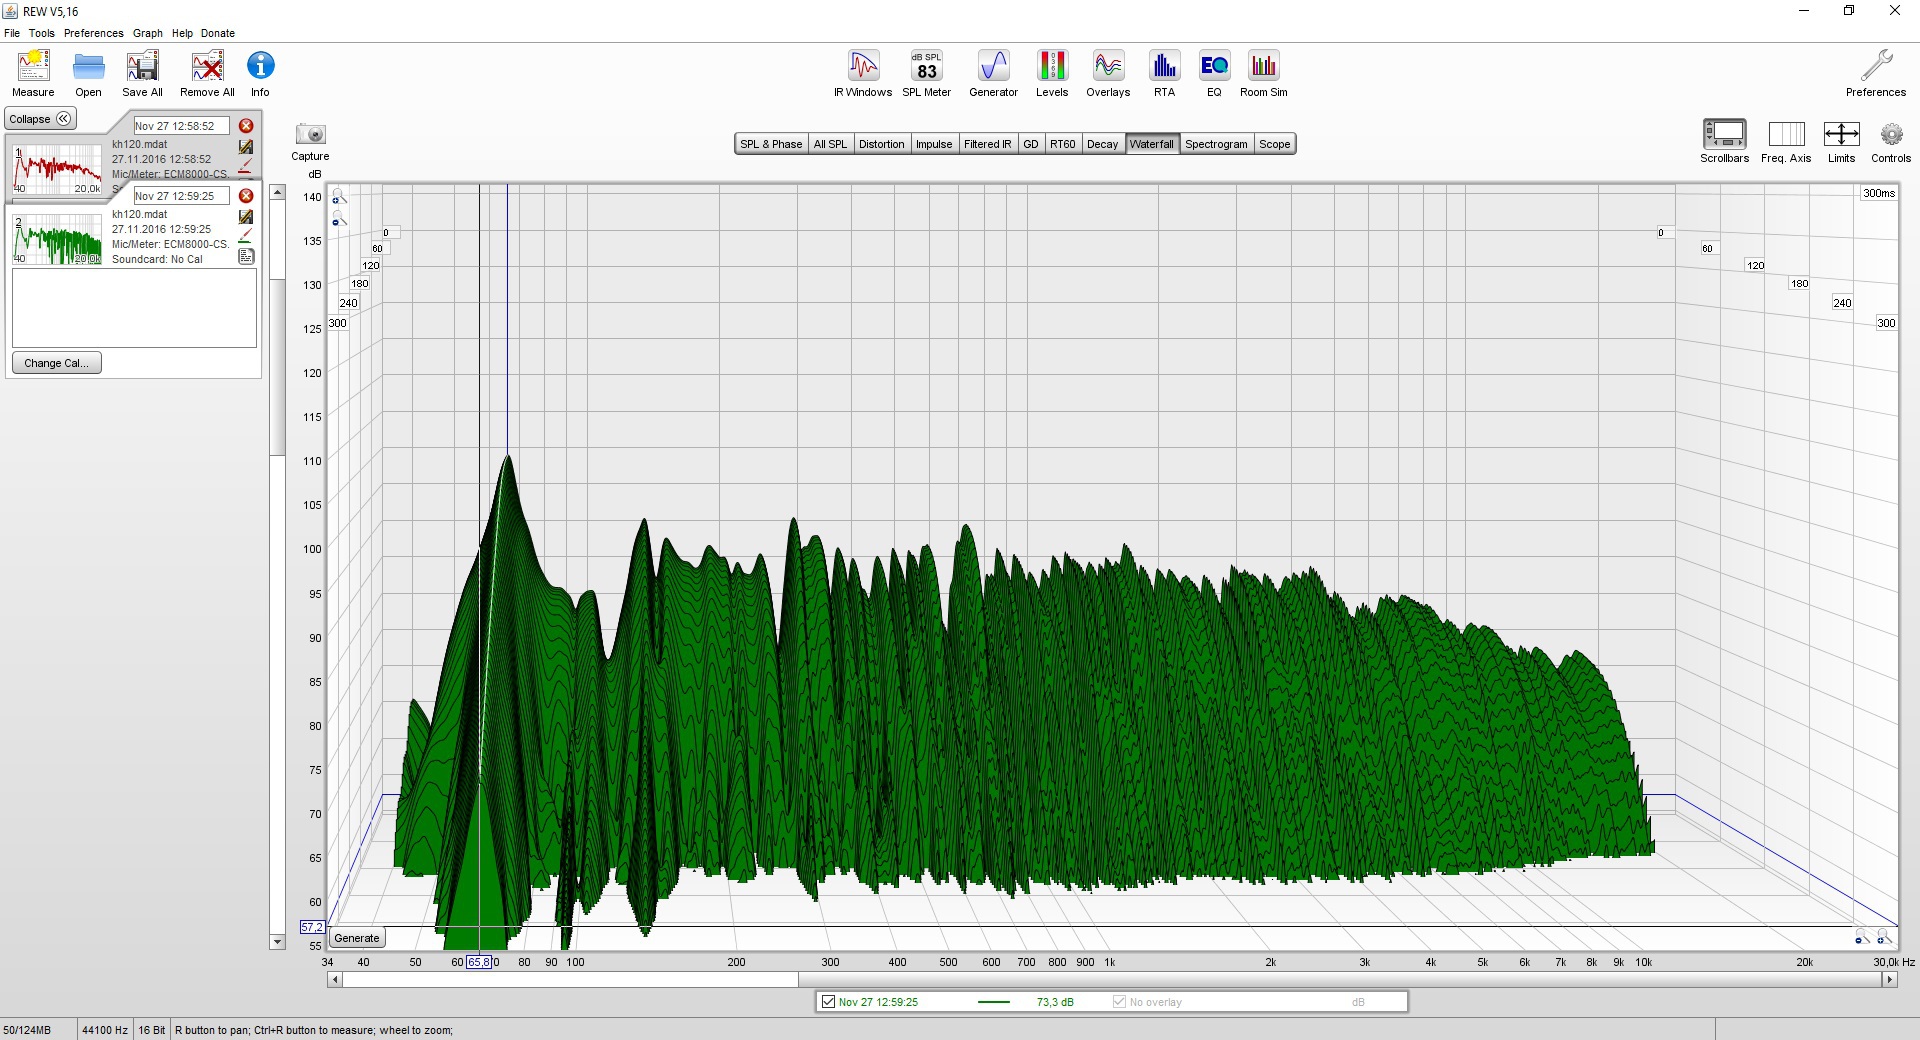The width and height of the screenshot is (1920, 1040).
Task: Edit the Nov 27 12:58:52 name field
Action: point(182,126)
